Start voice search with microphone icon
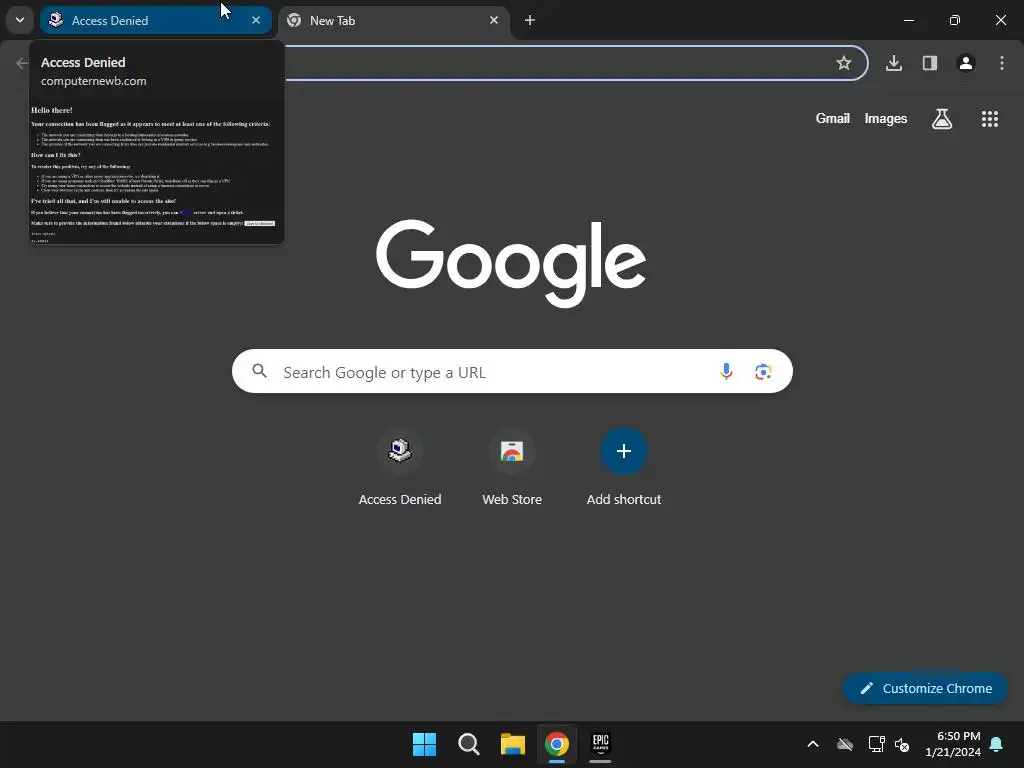 pyautogui.click(x=726, y=372)
